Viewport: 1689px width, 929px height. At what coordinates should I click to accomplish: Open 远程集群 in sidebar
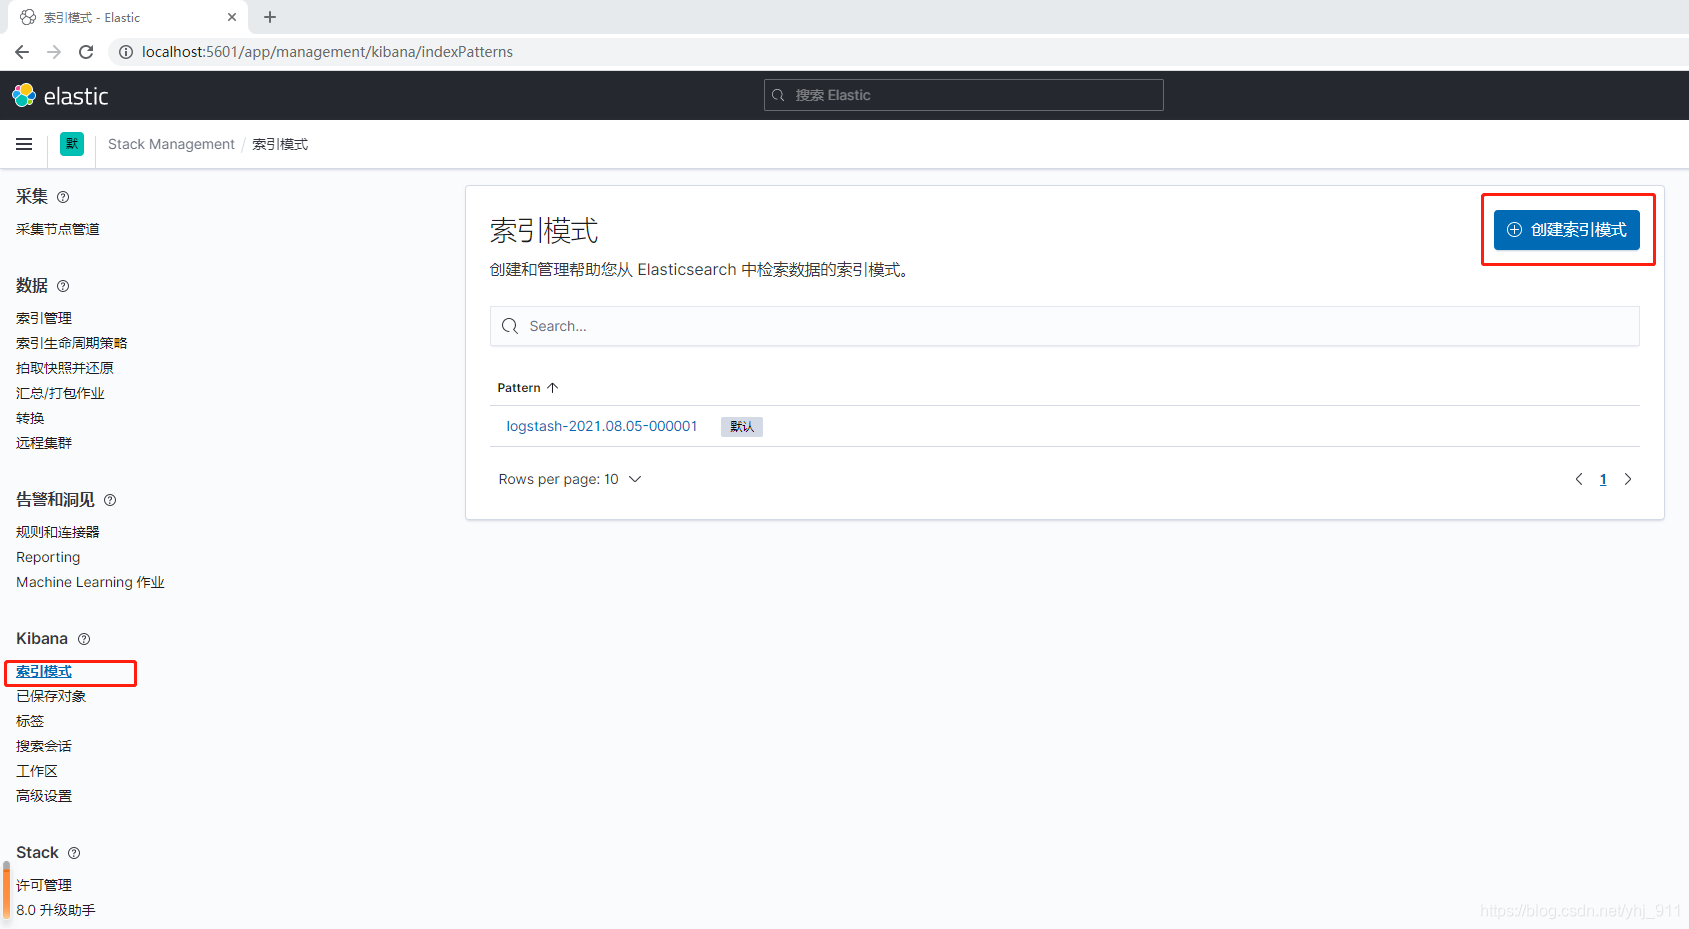[x=44, y=443]
